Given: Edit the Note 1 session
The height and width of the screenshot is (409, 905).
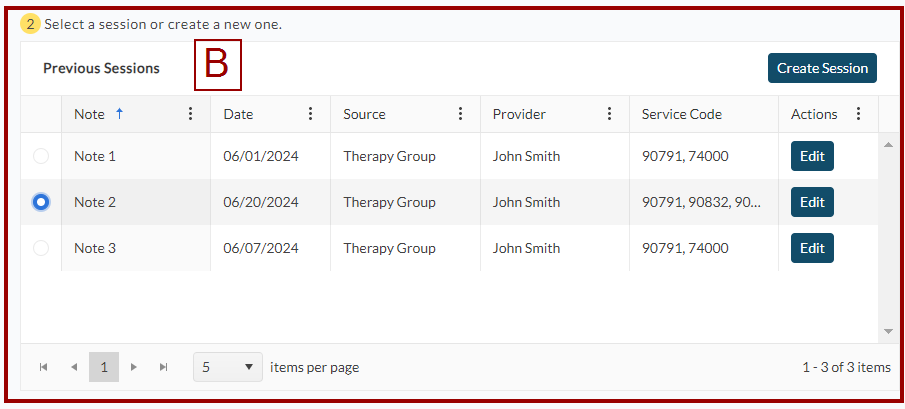Looking at the screenshot, I should (x=812, y=156).
